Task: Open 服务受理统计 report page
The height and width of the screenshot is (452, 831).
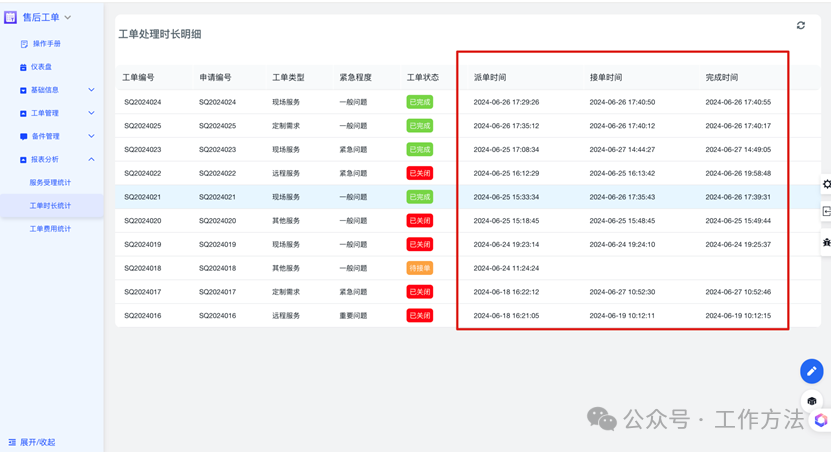Action: pyautogui.click(x=50, y=182)
